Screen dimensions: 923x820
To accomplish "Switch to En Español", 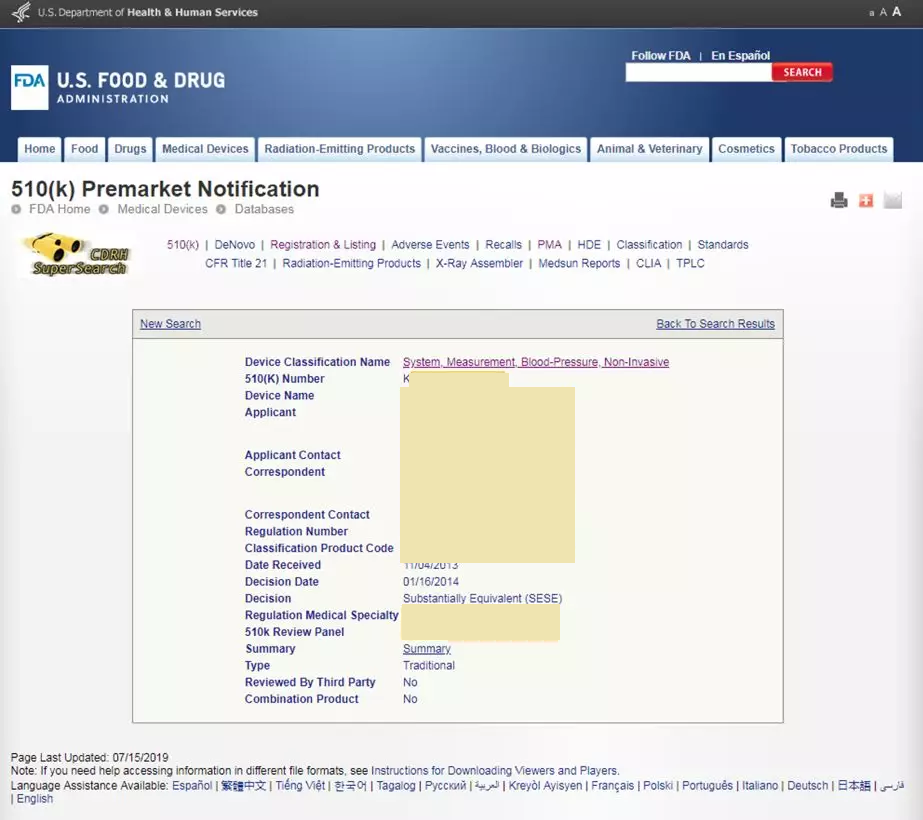I will pos(741,55).
